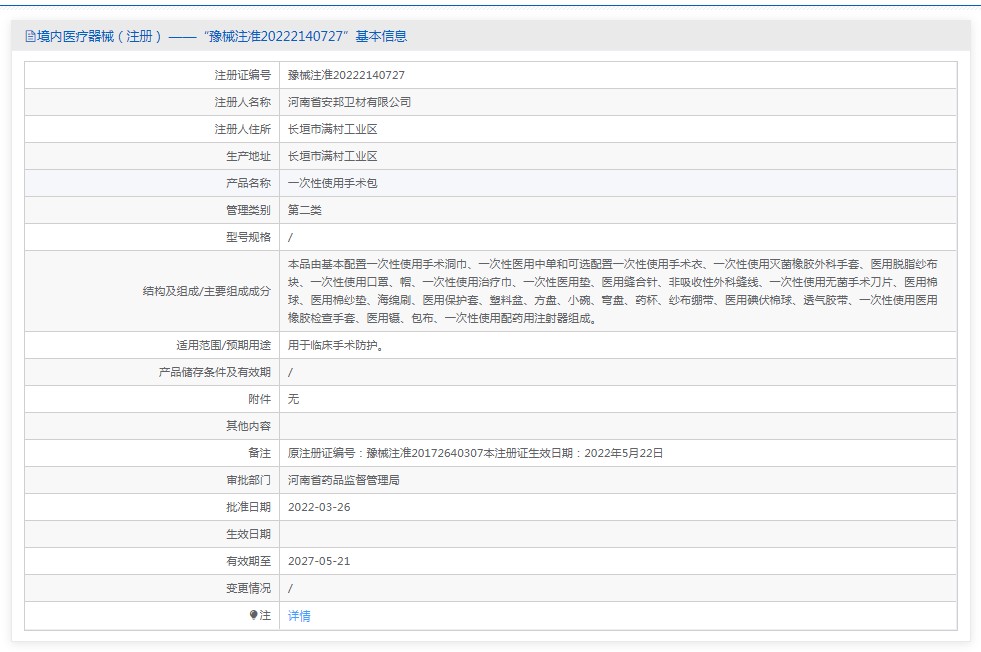Open the 详情 details link
Image resolution: width=981 pixels, height=652 pixels.
tap(299, 616)
